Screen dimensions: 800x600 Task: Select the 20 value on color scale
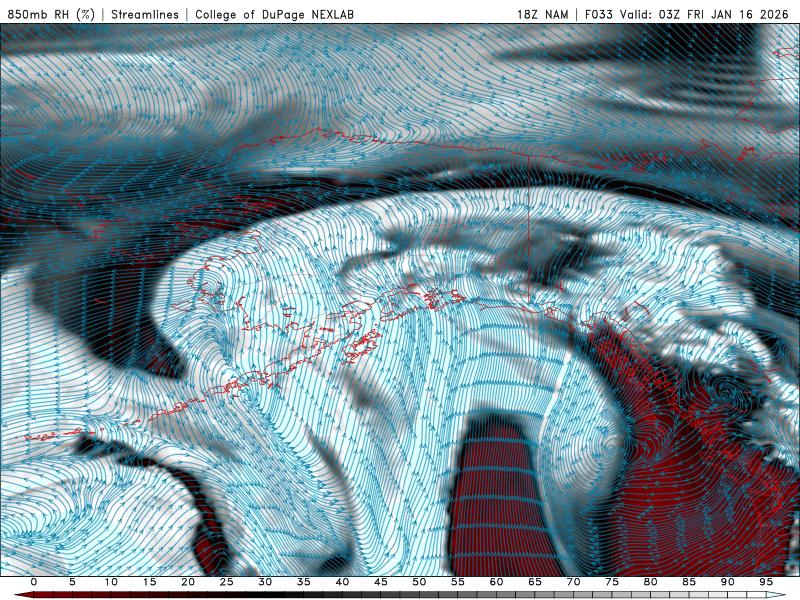tap(188, 582)
